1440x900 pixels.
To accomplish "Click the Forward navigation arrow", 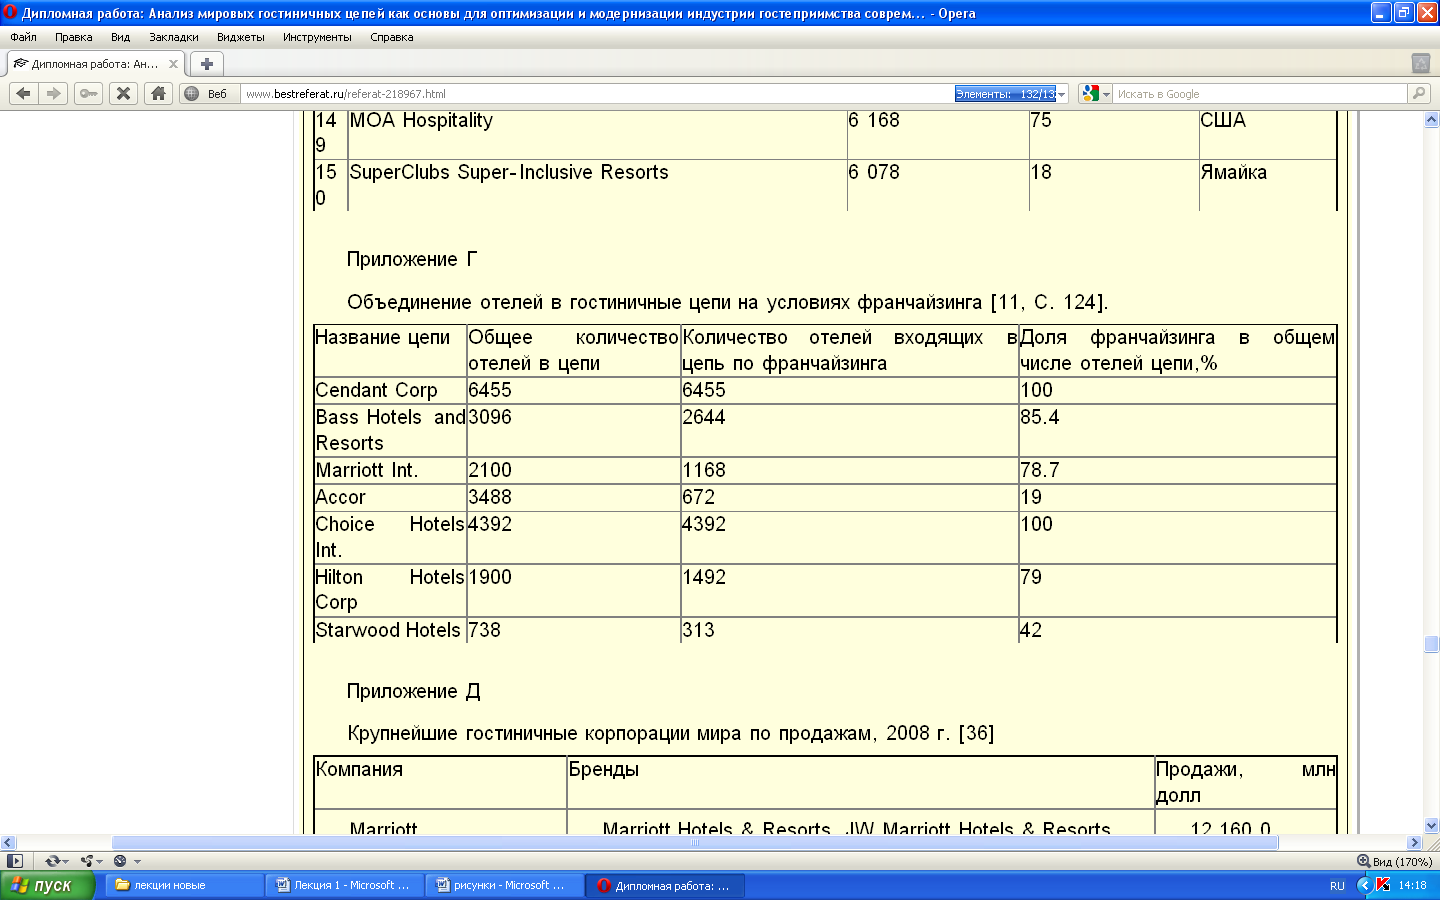I will tap(54, 93).
